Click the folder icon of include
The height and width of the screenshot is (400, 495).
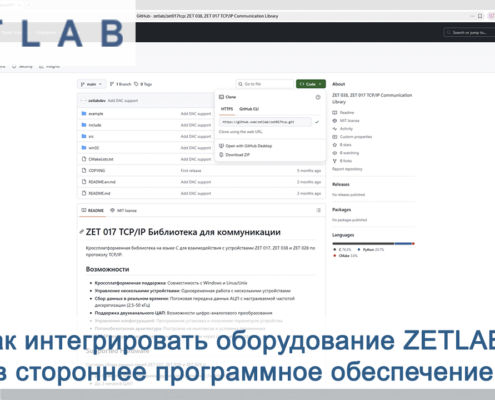tap(84, 125)
